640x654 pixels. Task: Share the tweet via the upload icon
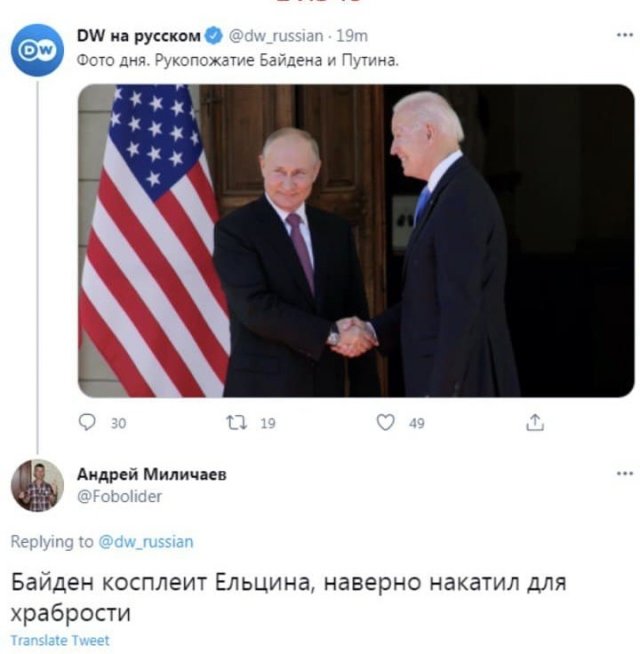[534, 422]
